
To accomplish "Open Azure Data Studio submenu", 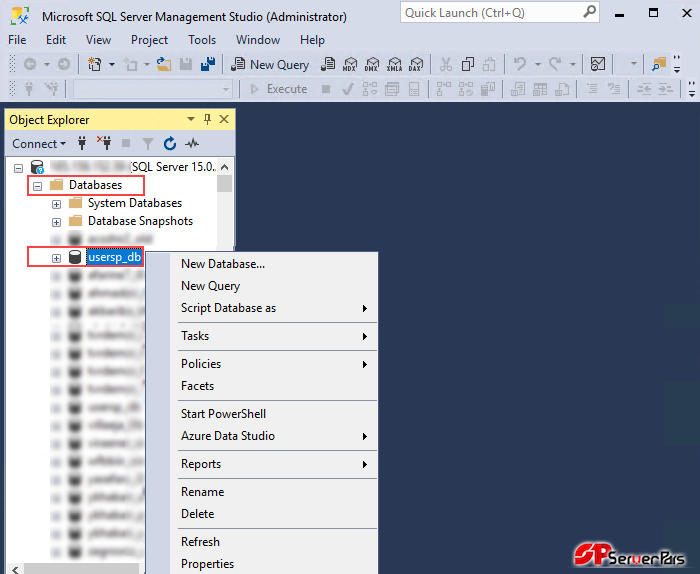I will pyautogui.click(x=274, y=436).
